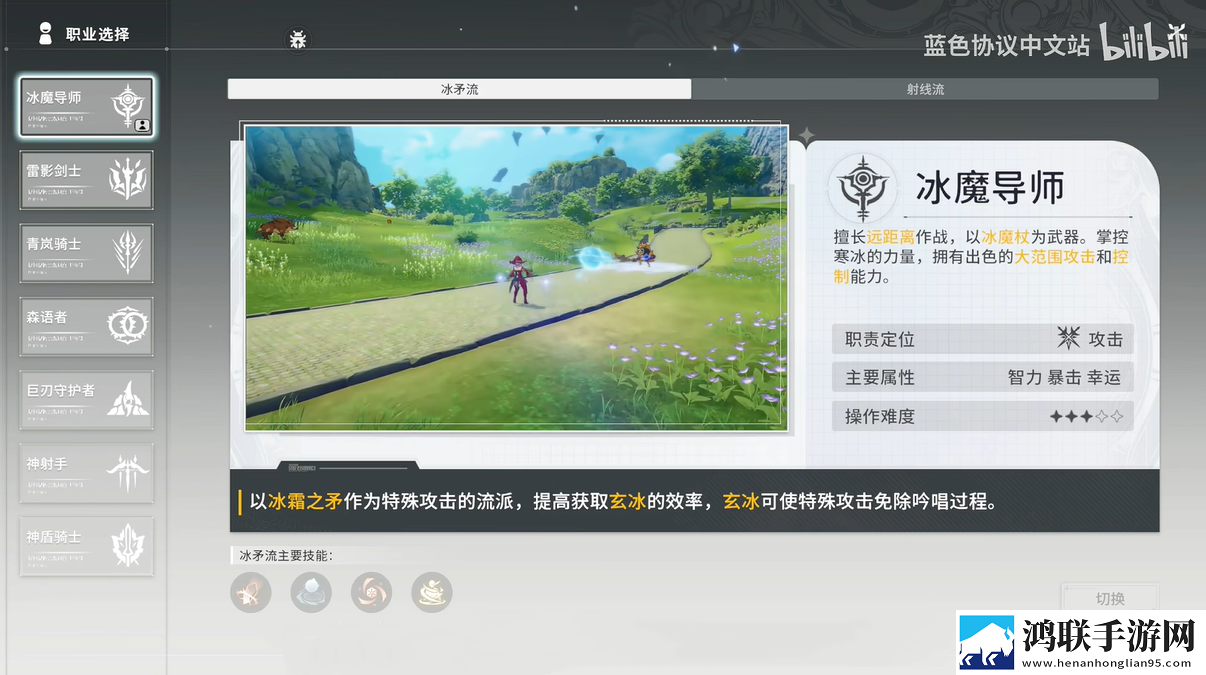Click the 职责定位 label
This screenshot has height=675, width=1206.
[880, 339]
